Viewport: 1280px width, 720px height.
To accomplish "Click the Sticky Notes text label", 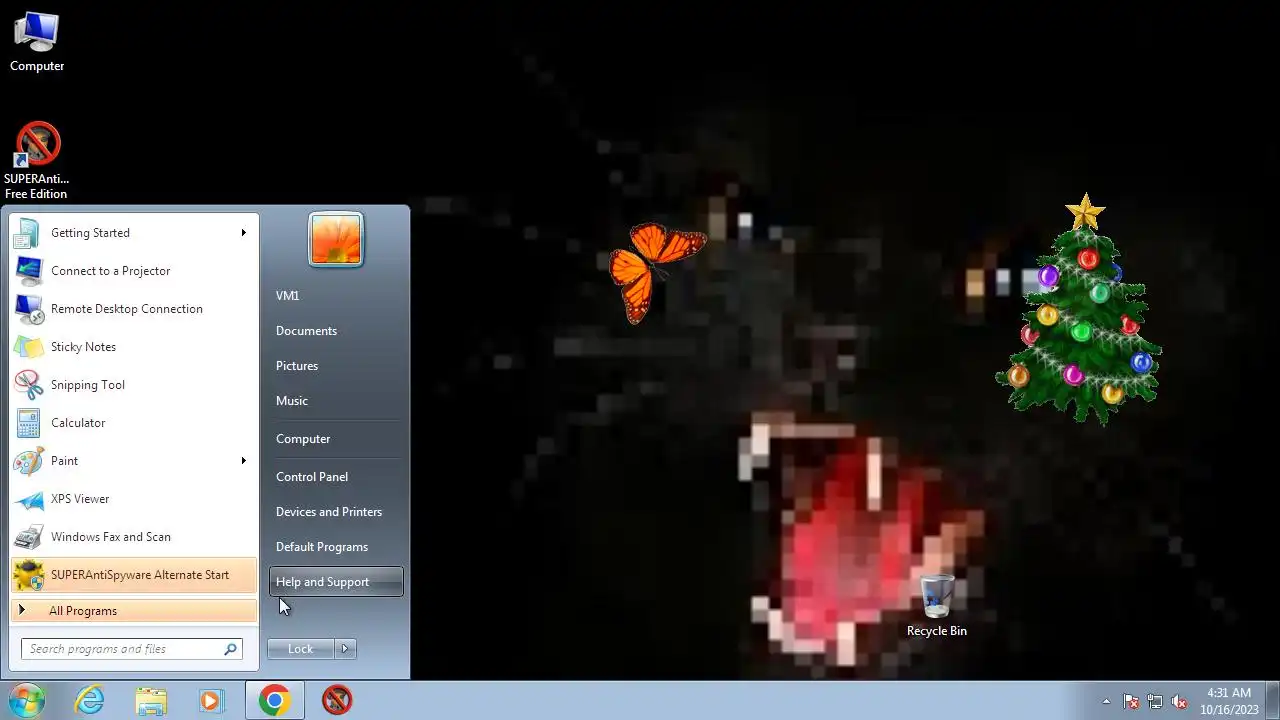I will click(x=83, y=347).
